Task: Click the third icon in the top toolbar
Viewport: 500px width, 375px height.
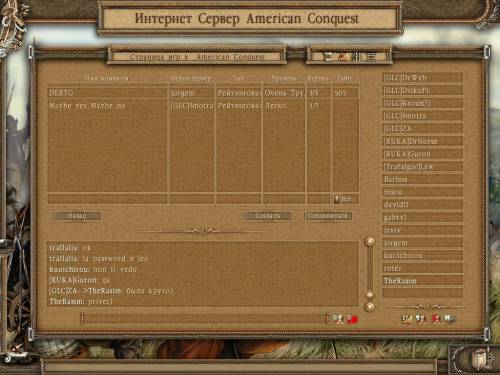Action: click(356, 56)
